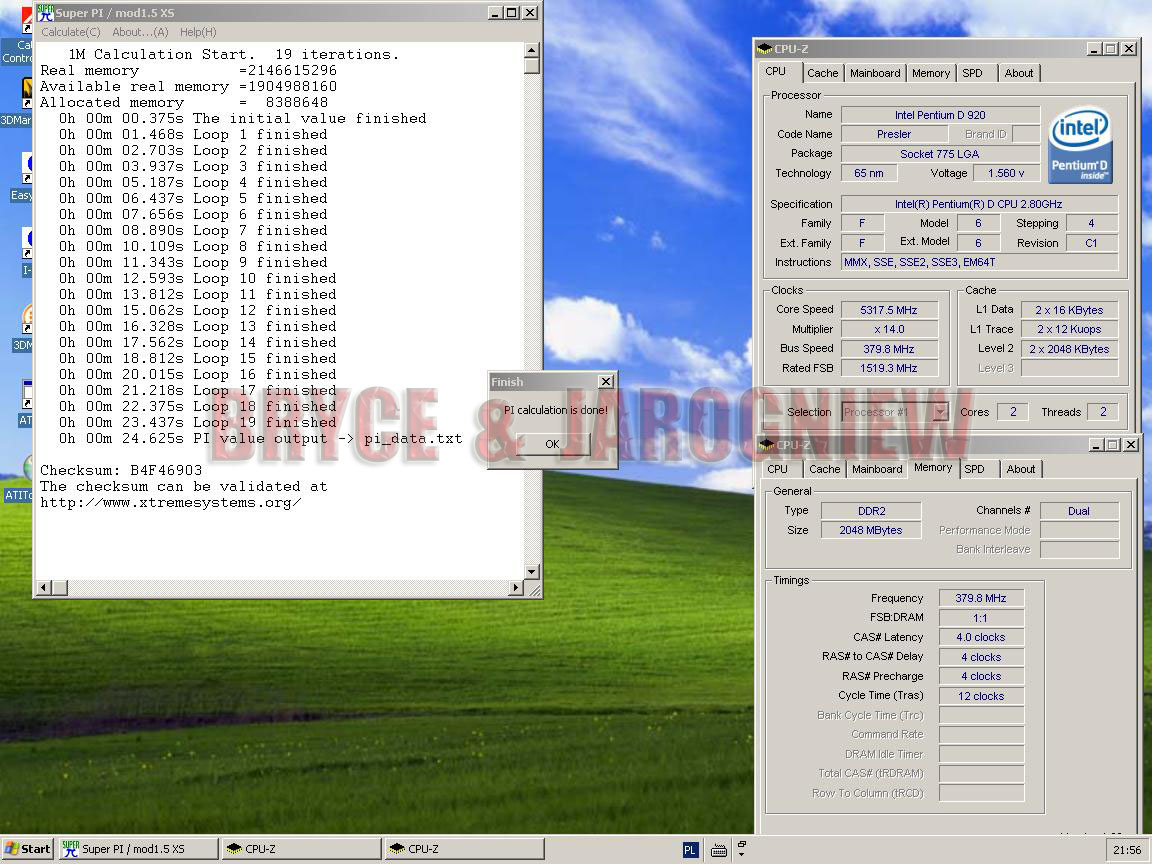1152x864 pixels.
Task: Click the xtremesystems.org URL text in Super PI
Action: click(x=170, y=503)
